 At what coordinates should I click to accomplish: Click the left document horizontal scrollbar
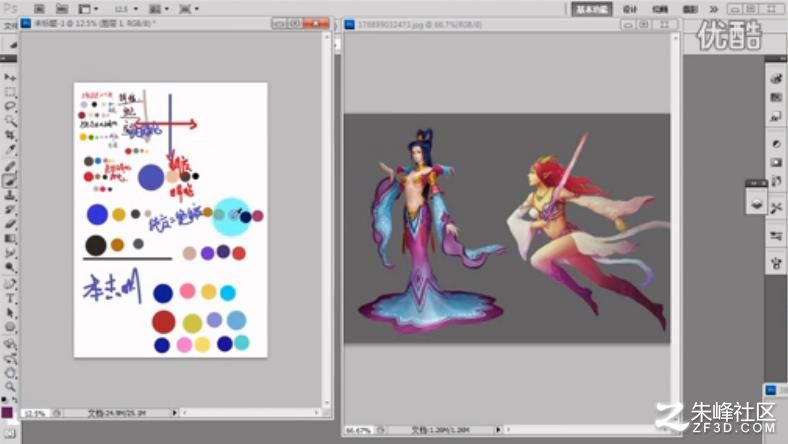[250, 413]
